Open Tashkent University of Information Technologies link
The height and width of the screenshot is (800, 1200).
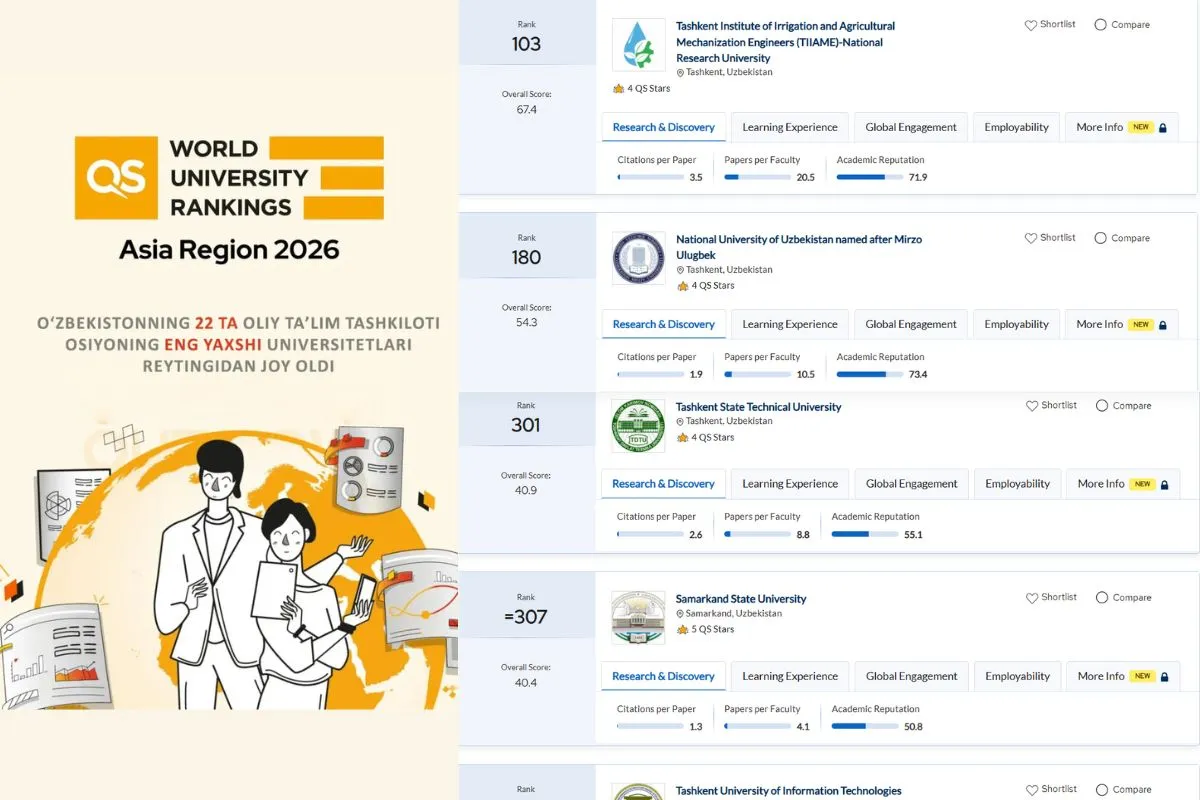click(789, 791)
